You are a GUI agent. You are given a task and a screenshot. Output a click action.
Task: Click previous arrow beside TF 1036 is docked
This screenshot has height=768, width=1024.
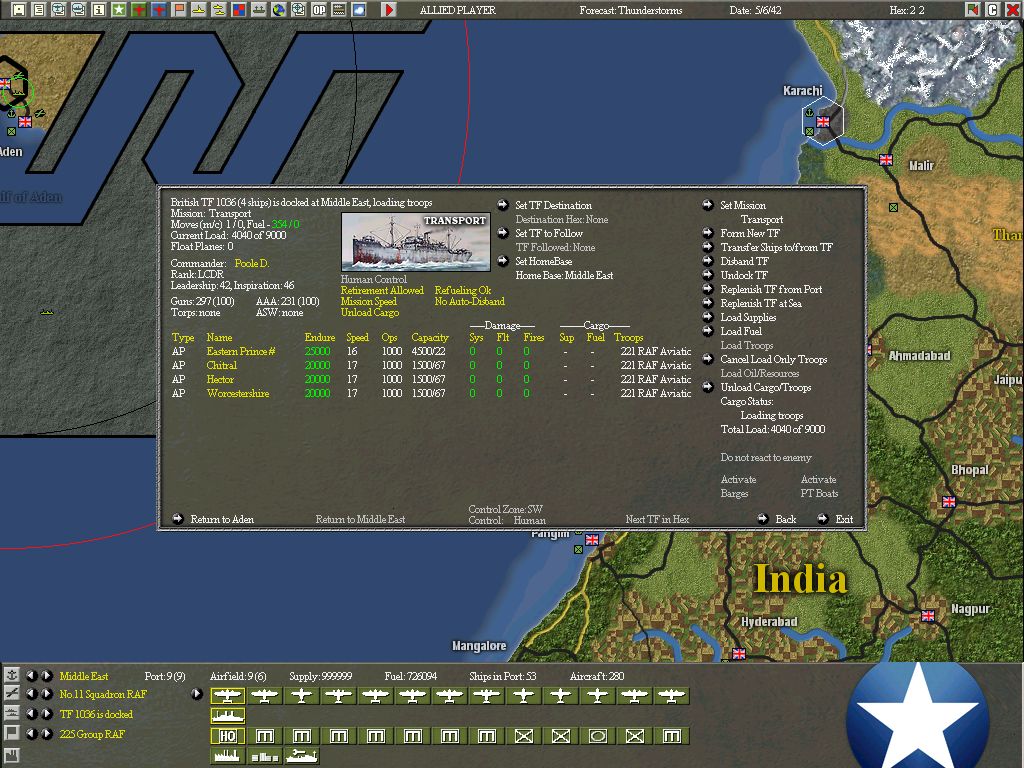31,714
